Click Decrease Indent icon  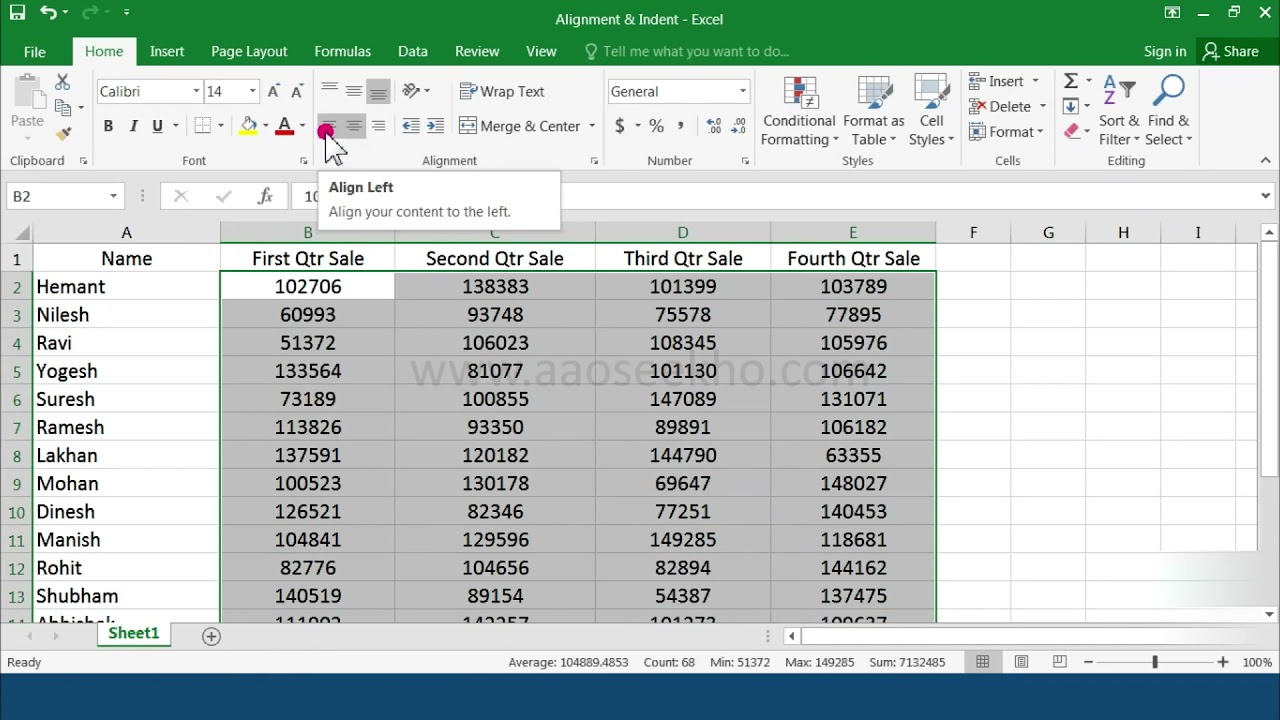tap(410, 126)
